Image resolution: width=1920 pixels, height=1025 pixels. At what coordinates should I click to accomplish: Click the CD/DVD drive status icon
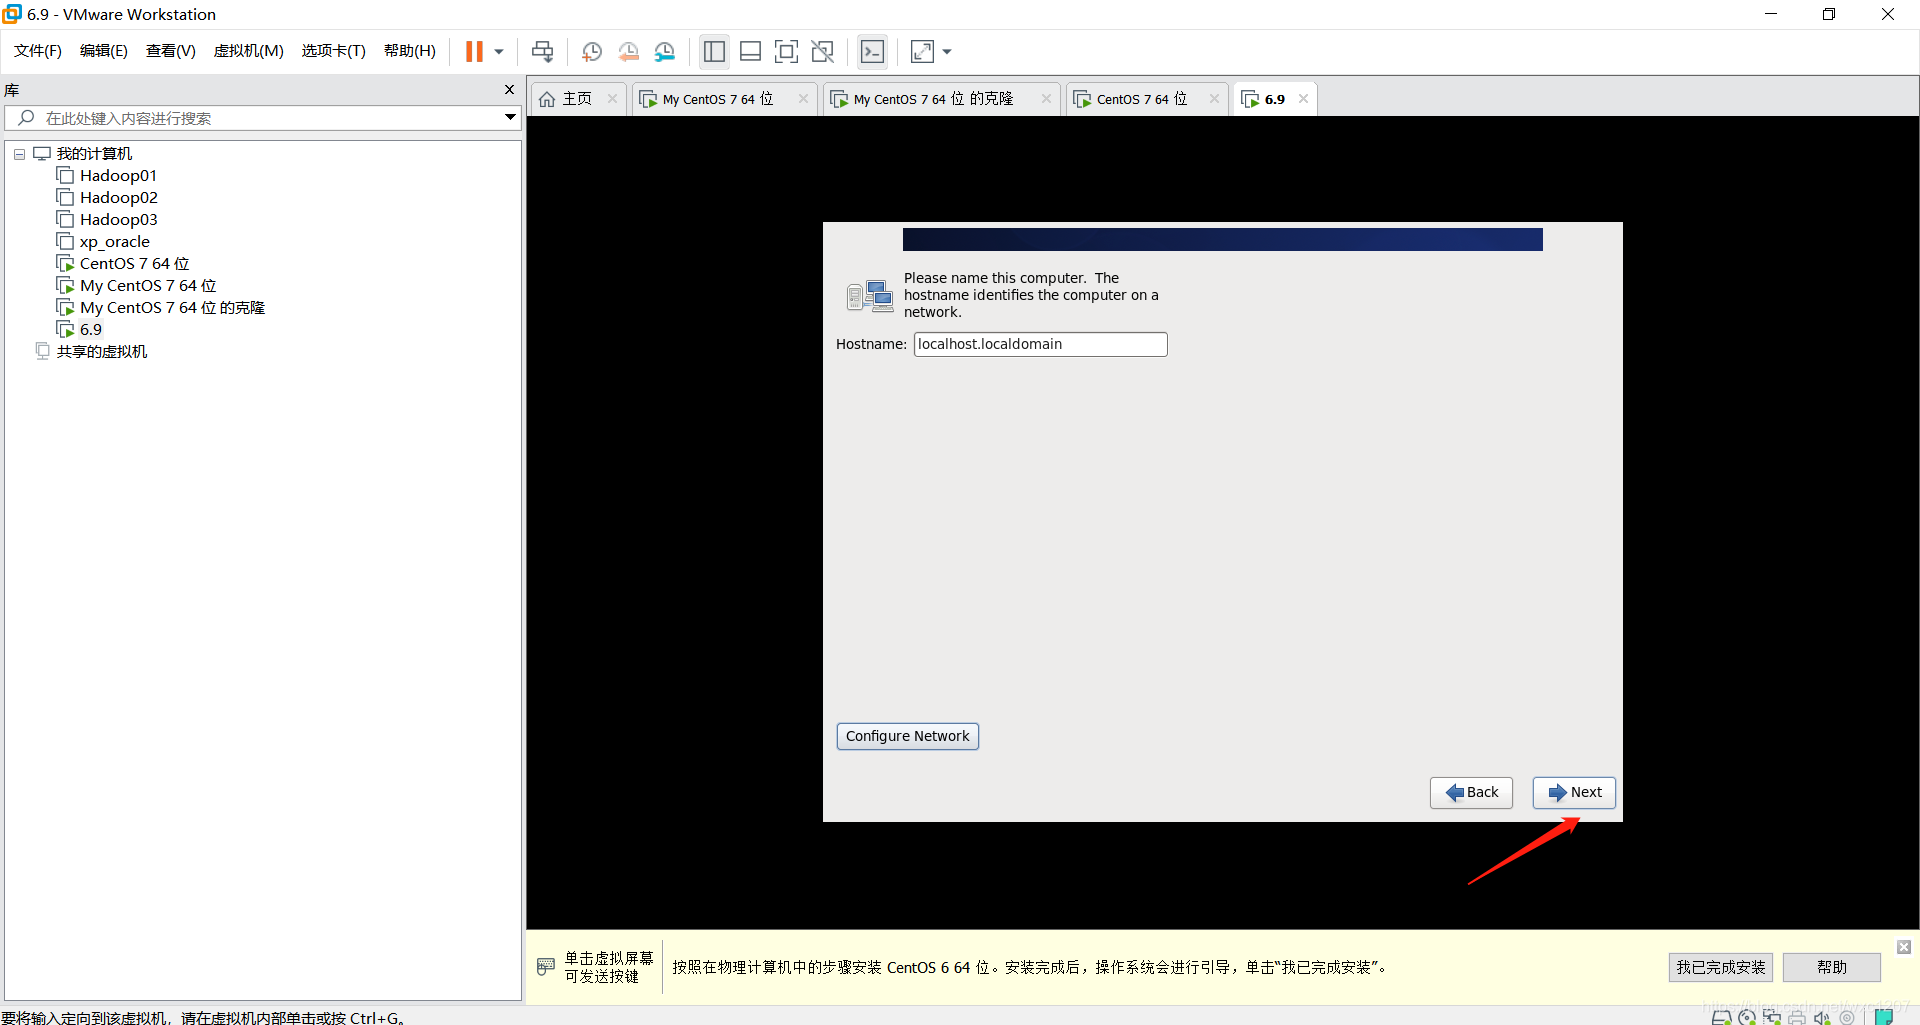(1747, 1017)
